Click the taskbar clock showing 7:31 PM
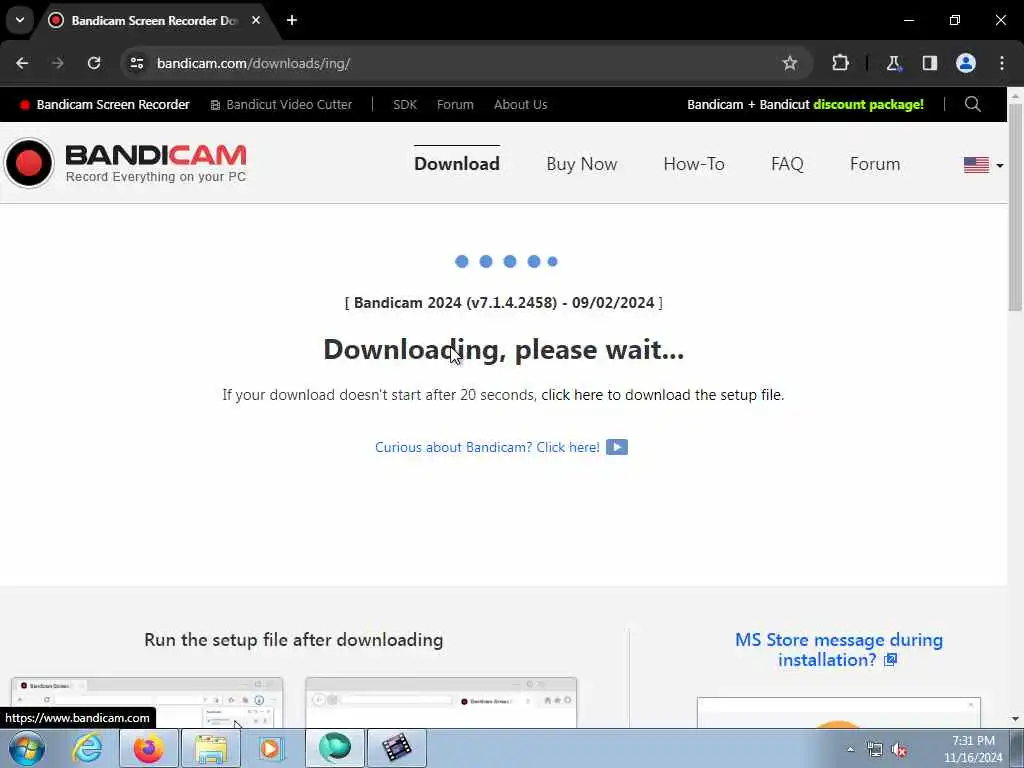The image size is (1024, 768). [973, 749]
